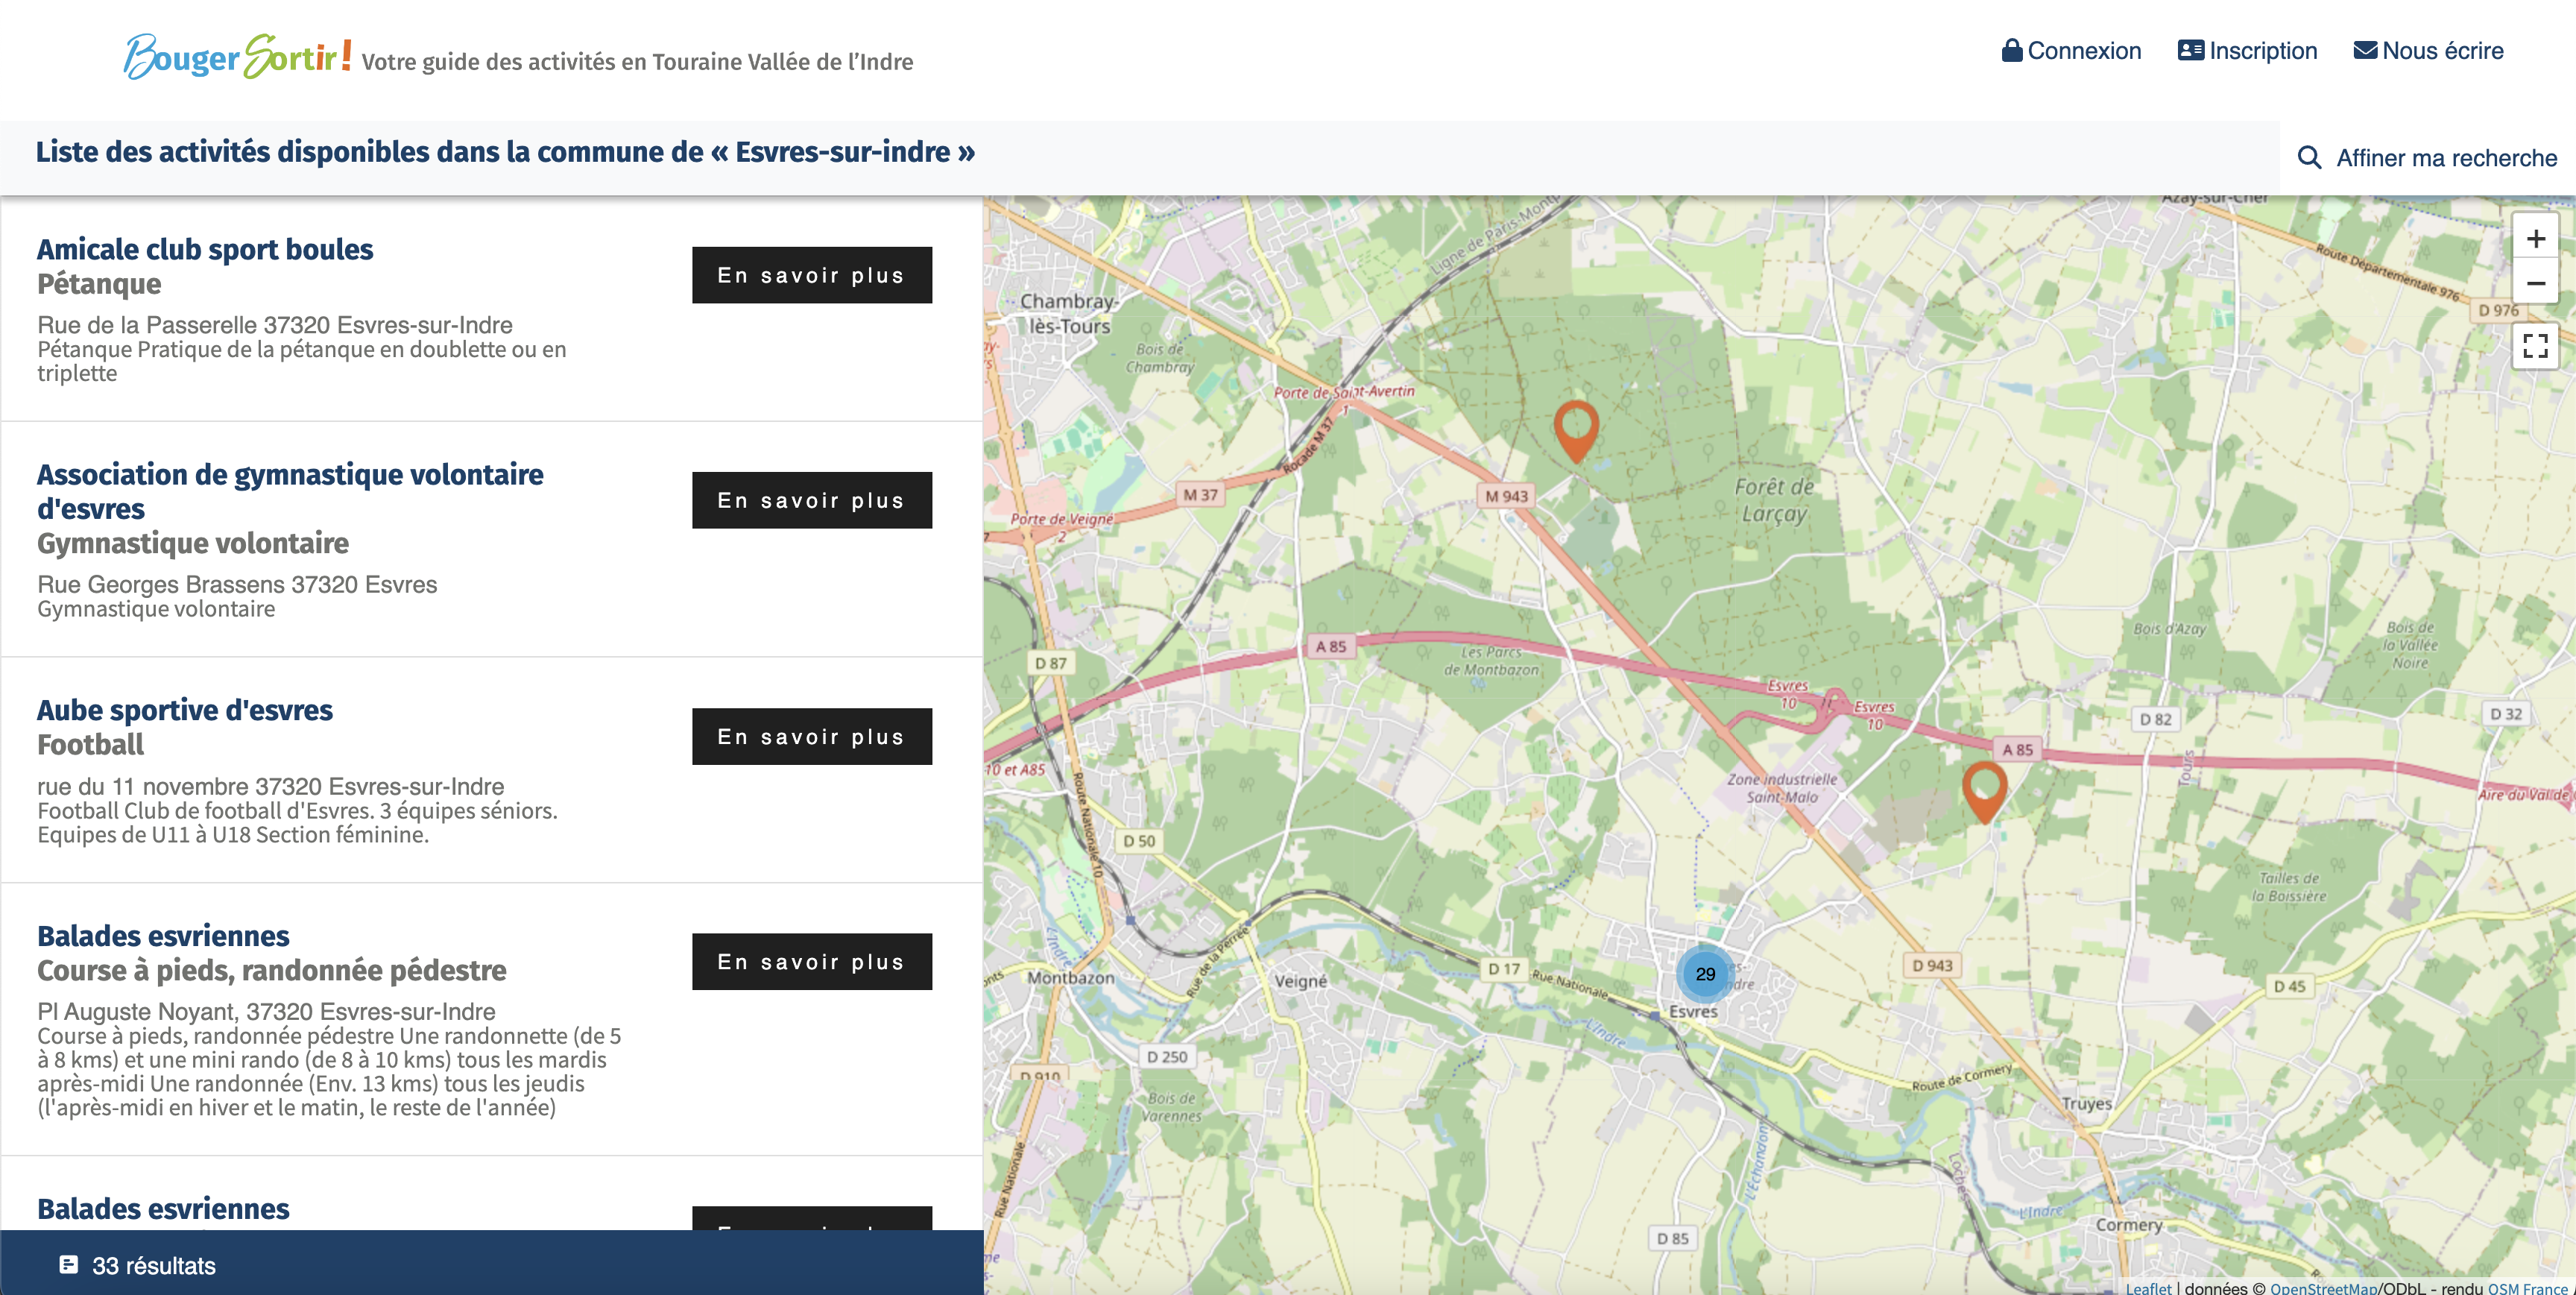The width and height of the screenshot is (2576, 1295).
Task: Select the orange map pin near A 85
Action: [x=1984, y=792]
